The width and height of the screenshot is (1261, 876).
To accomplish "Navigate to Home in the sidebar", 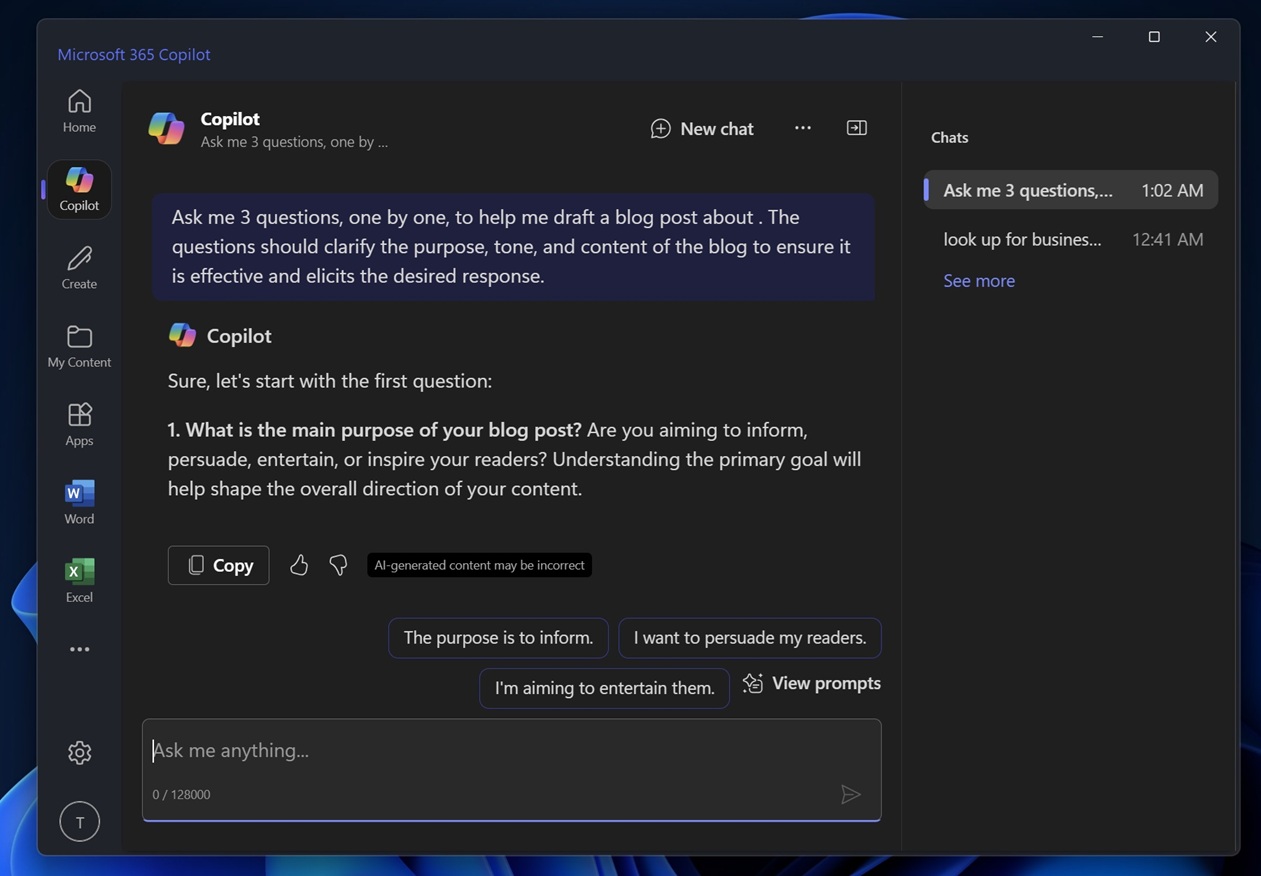I will (79, 110).
